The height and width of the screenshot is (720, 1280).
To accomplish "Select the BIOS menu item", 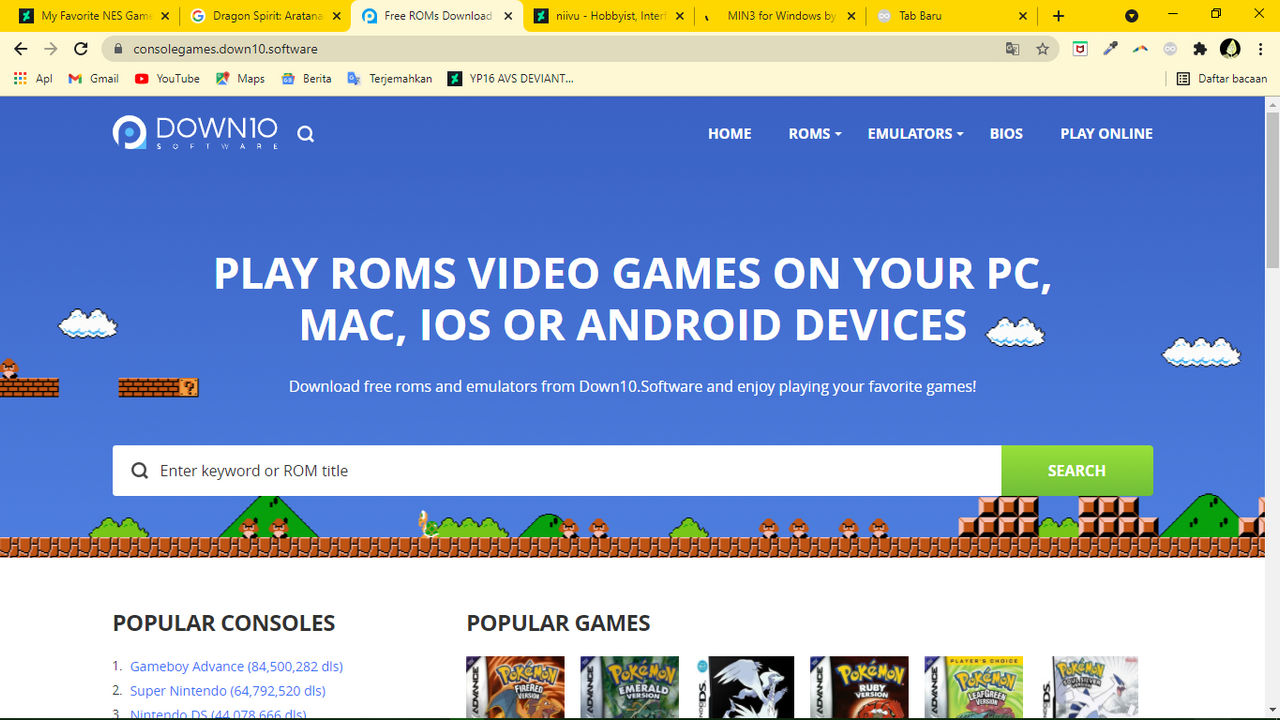I will tap(1006, 133).
